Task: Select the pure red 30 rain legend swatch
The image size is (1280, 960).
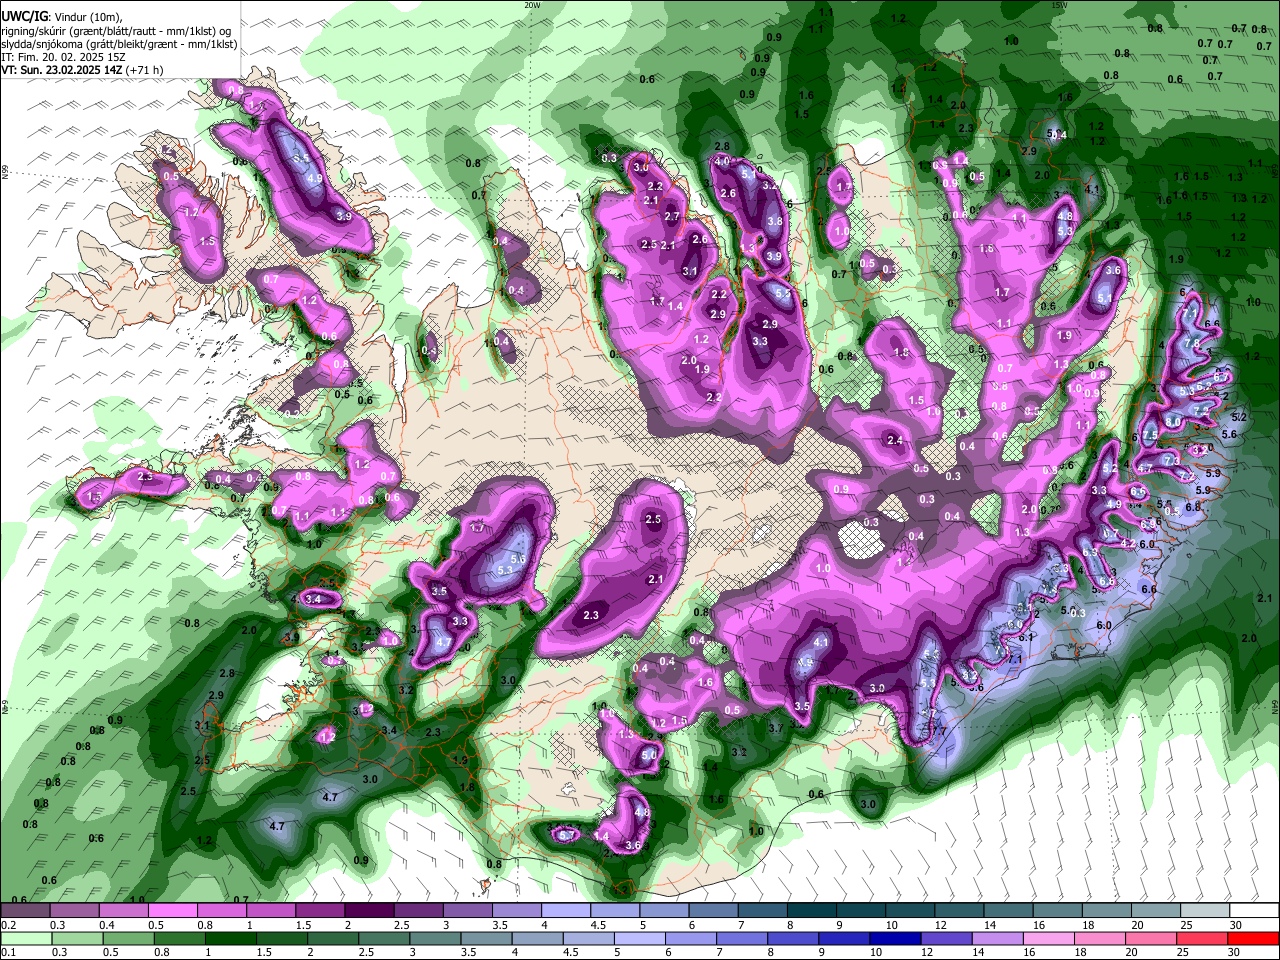Action: tap(1255, 938)
